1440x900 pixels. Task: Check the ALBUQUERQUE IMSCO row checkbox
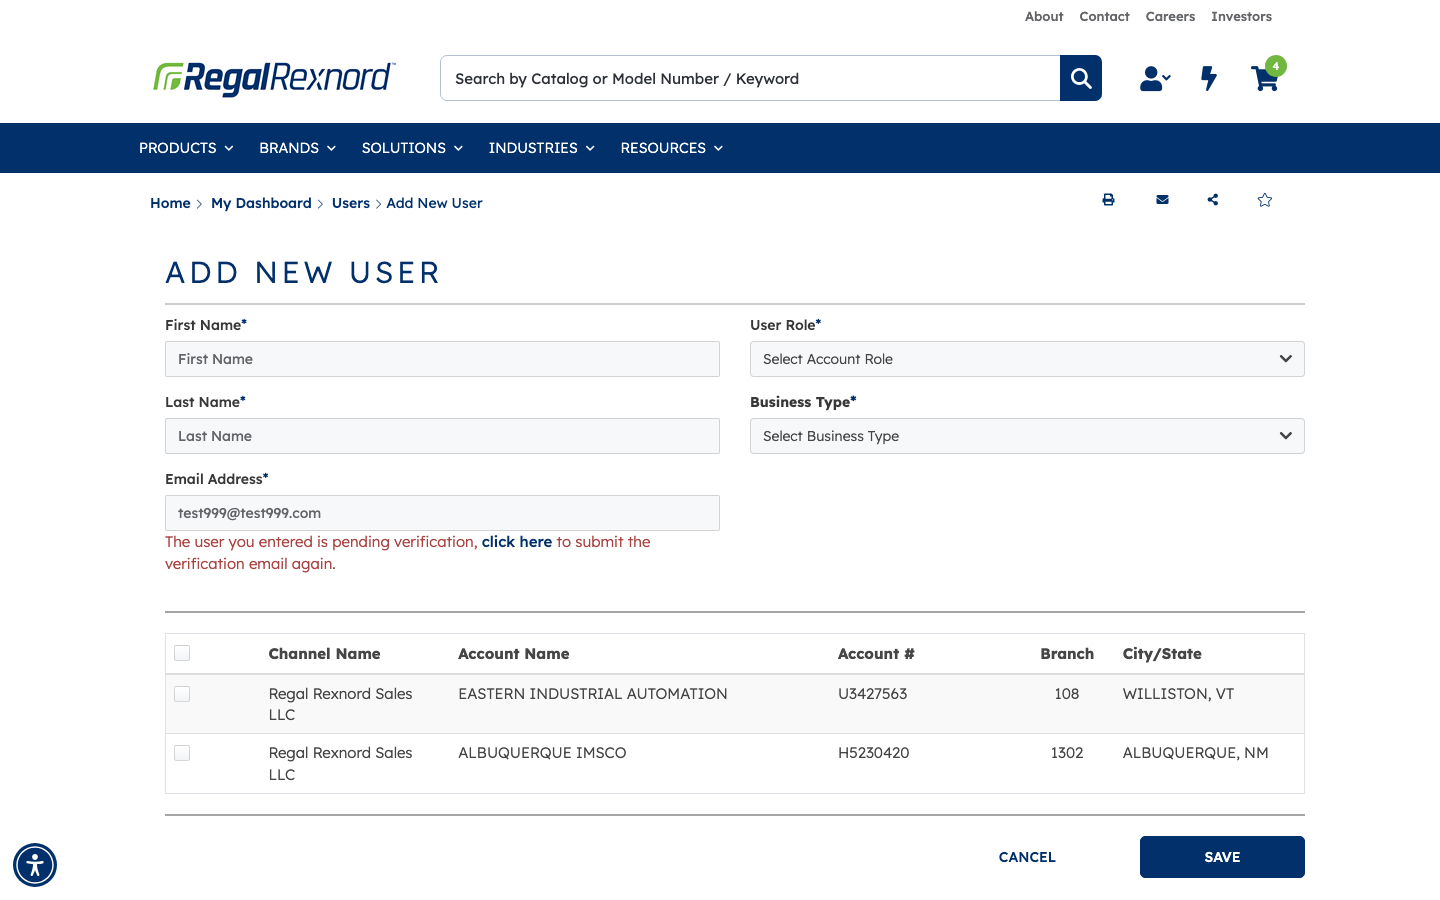(x=182, y=753)
